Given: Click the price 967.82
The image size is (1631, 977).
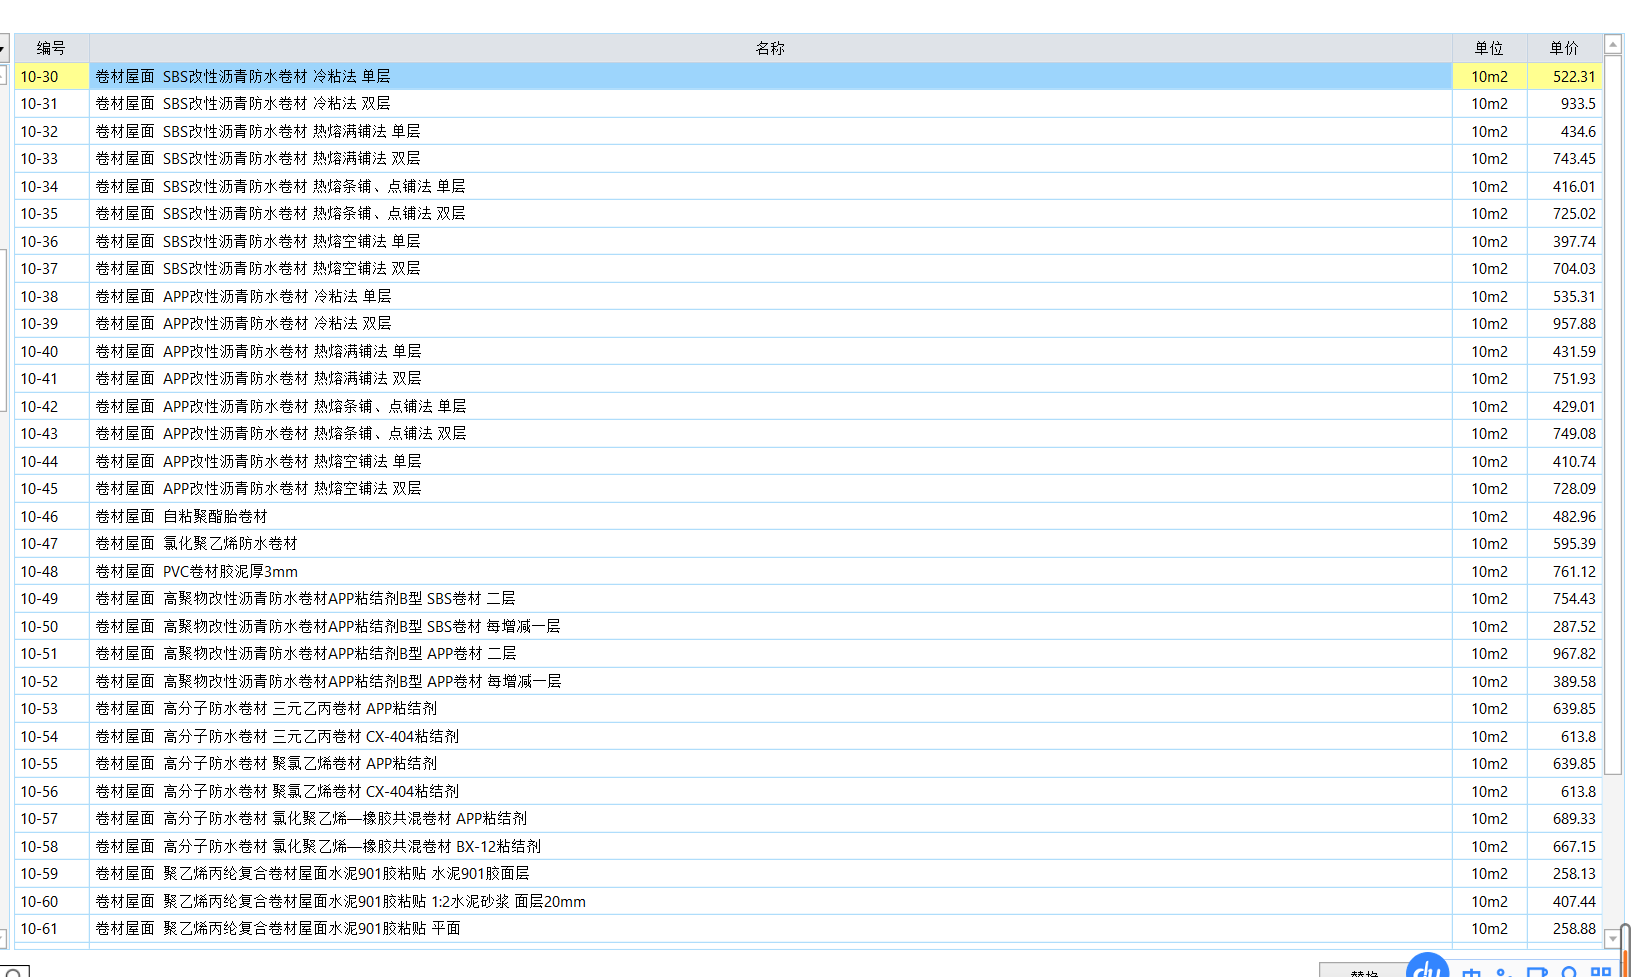Looking at the screenshot, I should coord(1564,654).
